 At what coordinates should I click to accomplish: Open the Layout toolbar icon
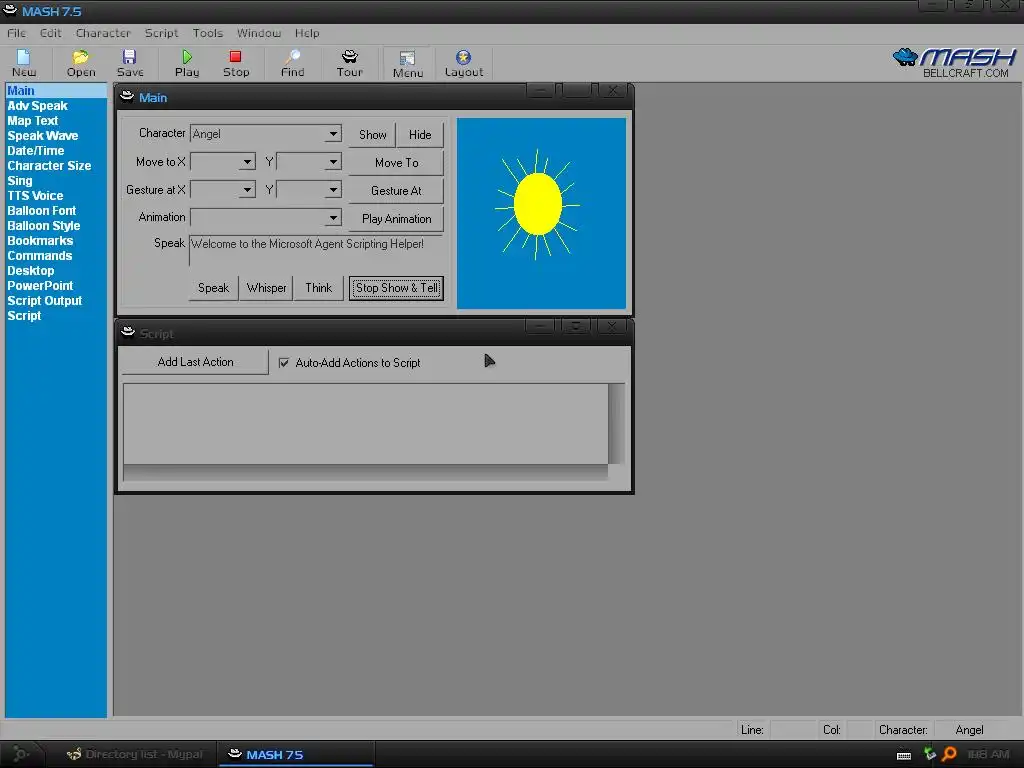coord(464,63)
